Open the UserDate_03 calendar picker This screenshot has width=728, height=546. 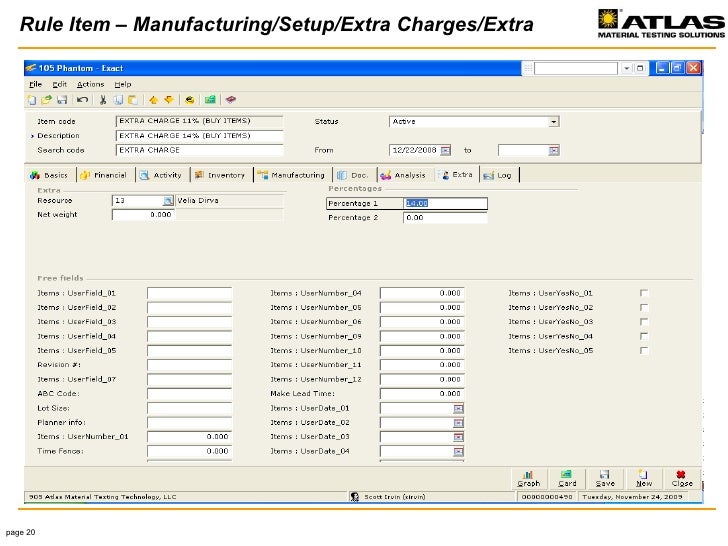pyautogui.click(x=458, y=437)
